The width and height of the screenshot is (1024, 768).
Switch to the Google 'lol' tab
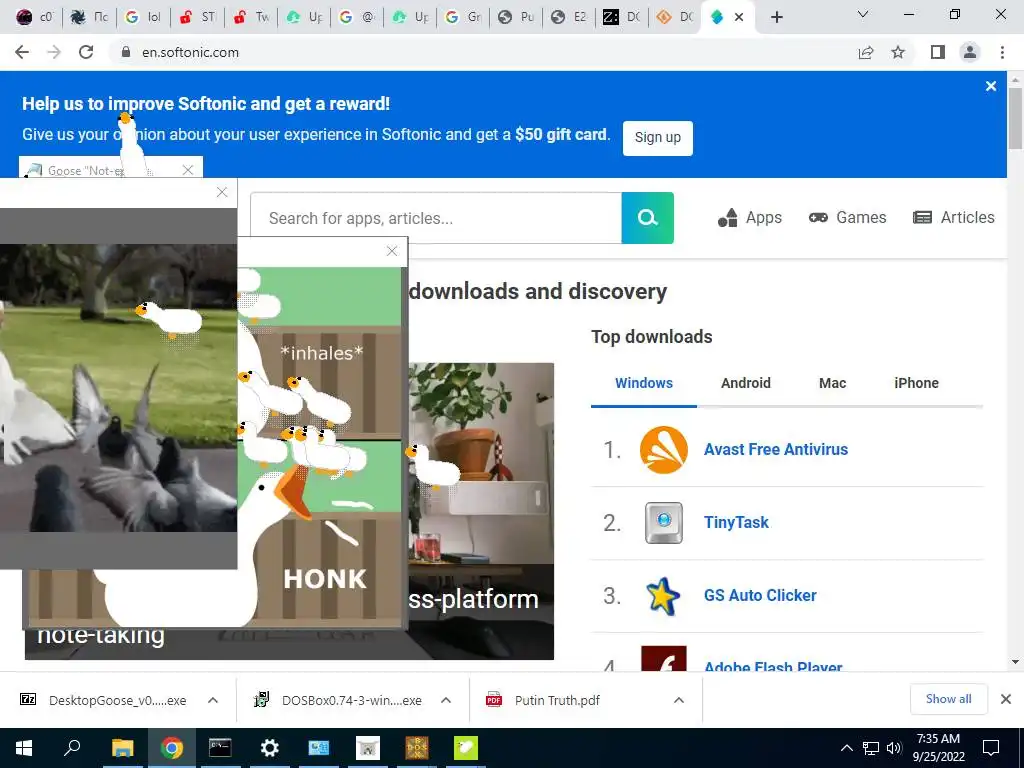[144, 17]
